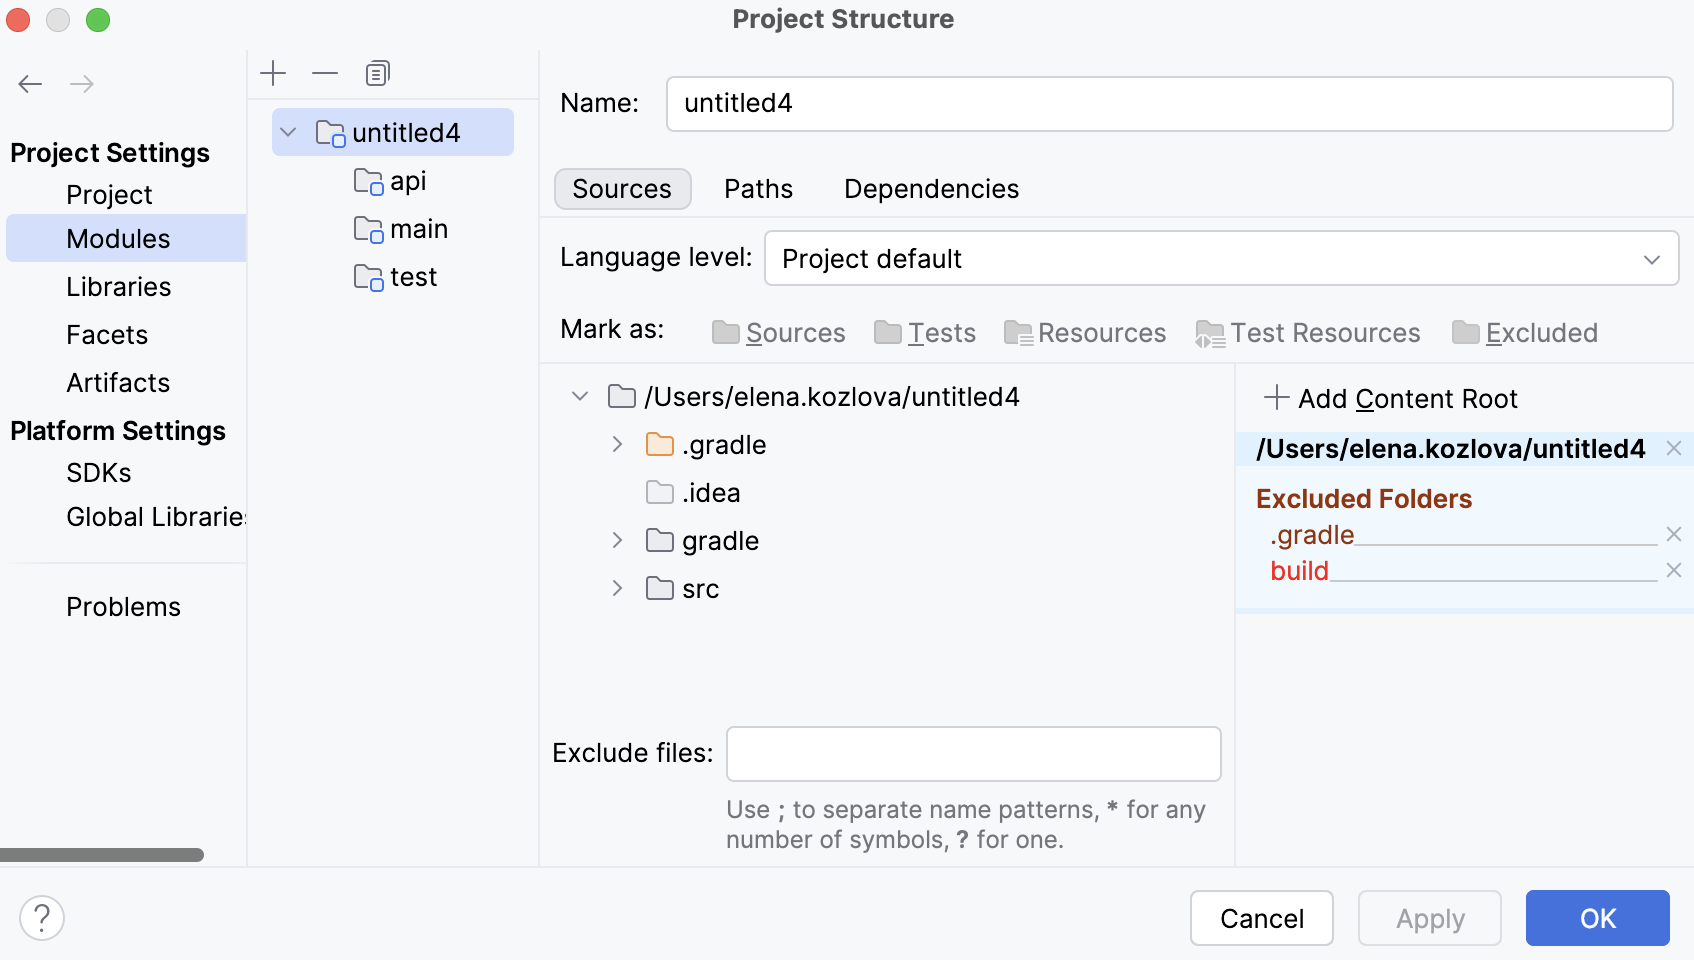This screenshot has width=1694, height=960.
Task: Select the api module label
Action: point(408,181)
